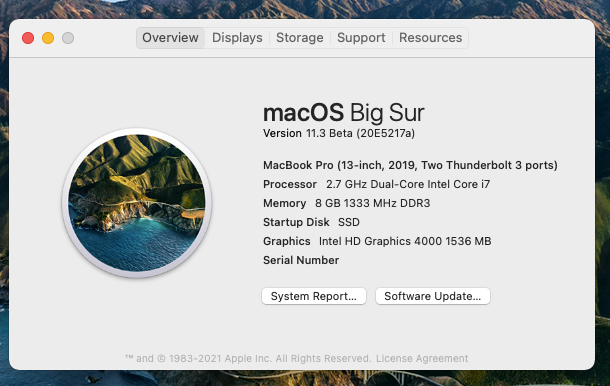Click the 'Memory' label

(284, 203)
